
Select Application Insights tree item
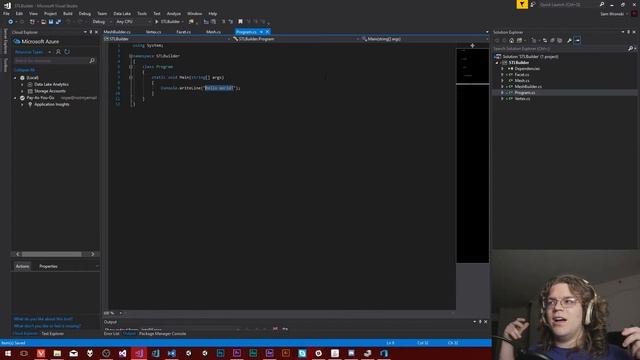51,104
